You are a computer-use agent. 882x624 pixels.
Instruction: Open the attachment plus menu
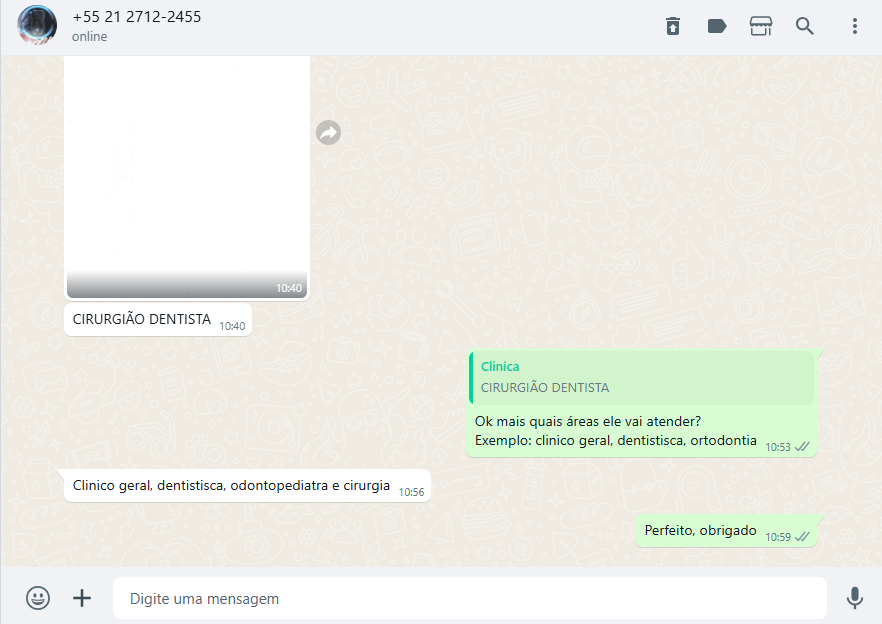click(x=82, y=598)
